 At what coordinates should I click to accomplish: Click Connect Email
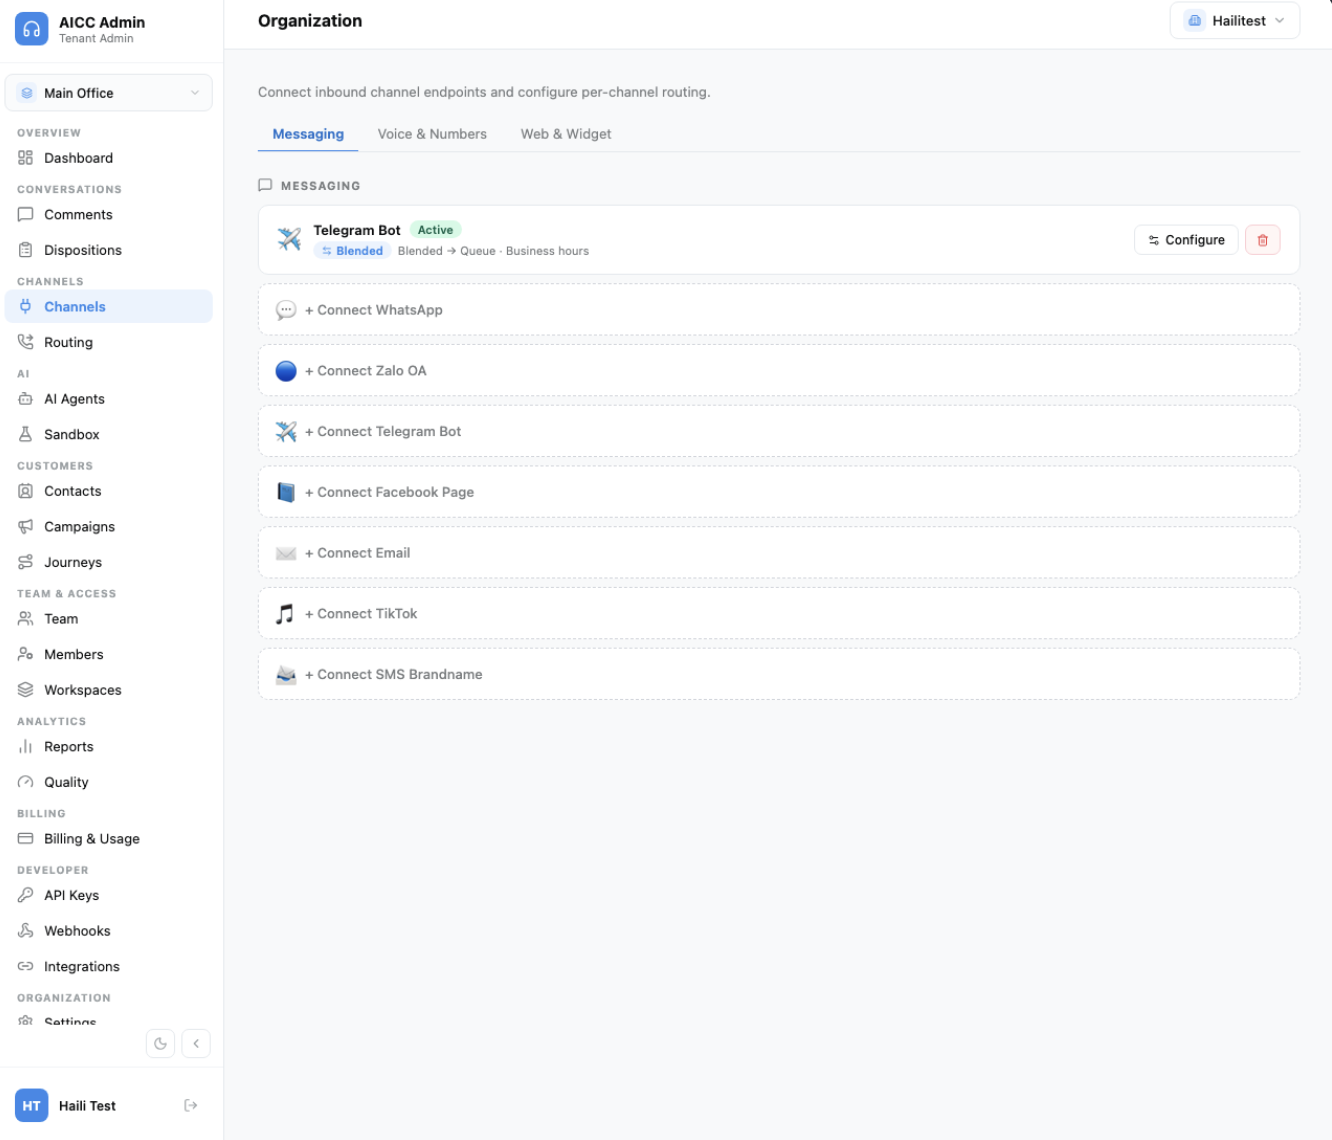pyautogui.click(x=779, y=553)
